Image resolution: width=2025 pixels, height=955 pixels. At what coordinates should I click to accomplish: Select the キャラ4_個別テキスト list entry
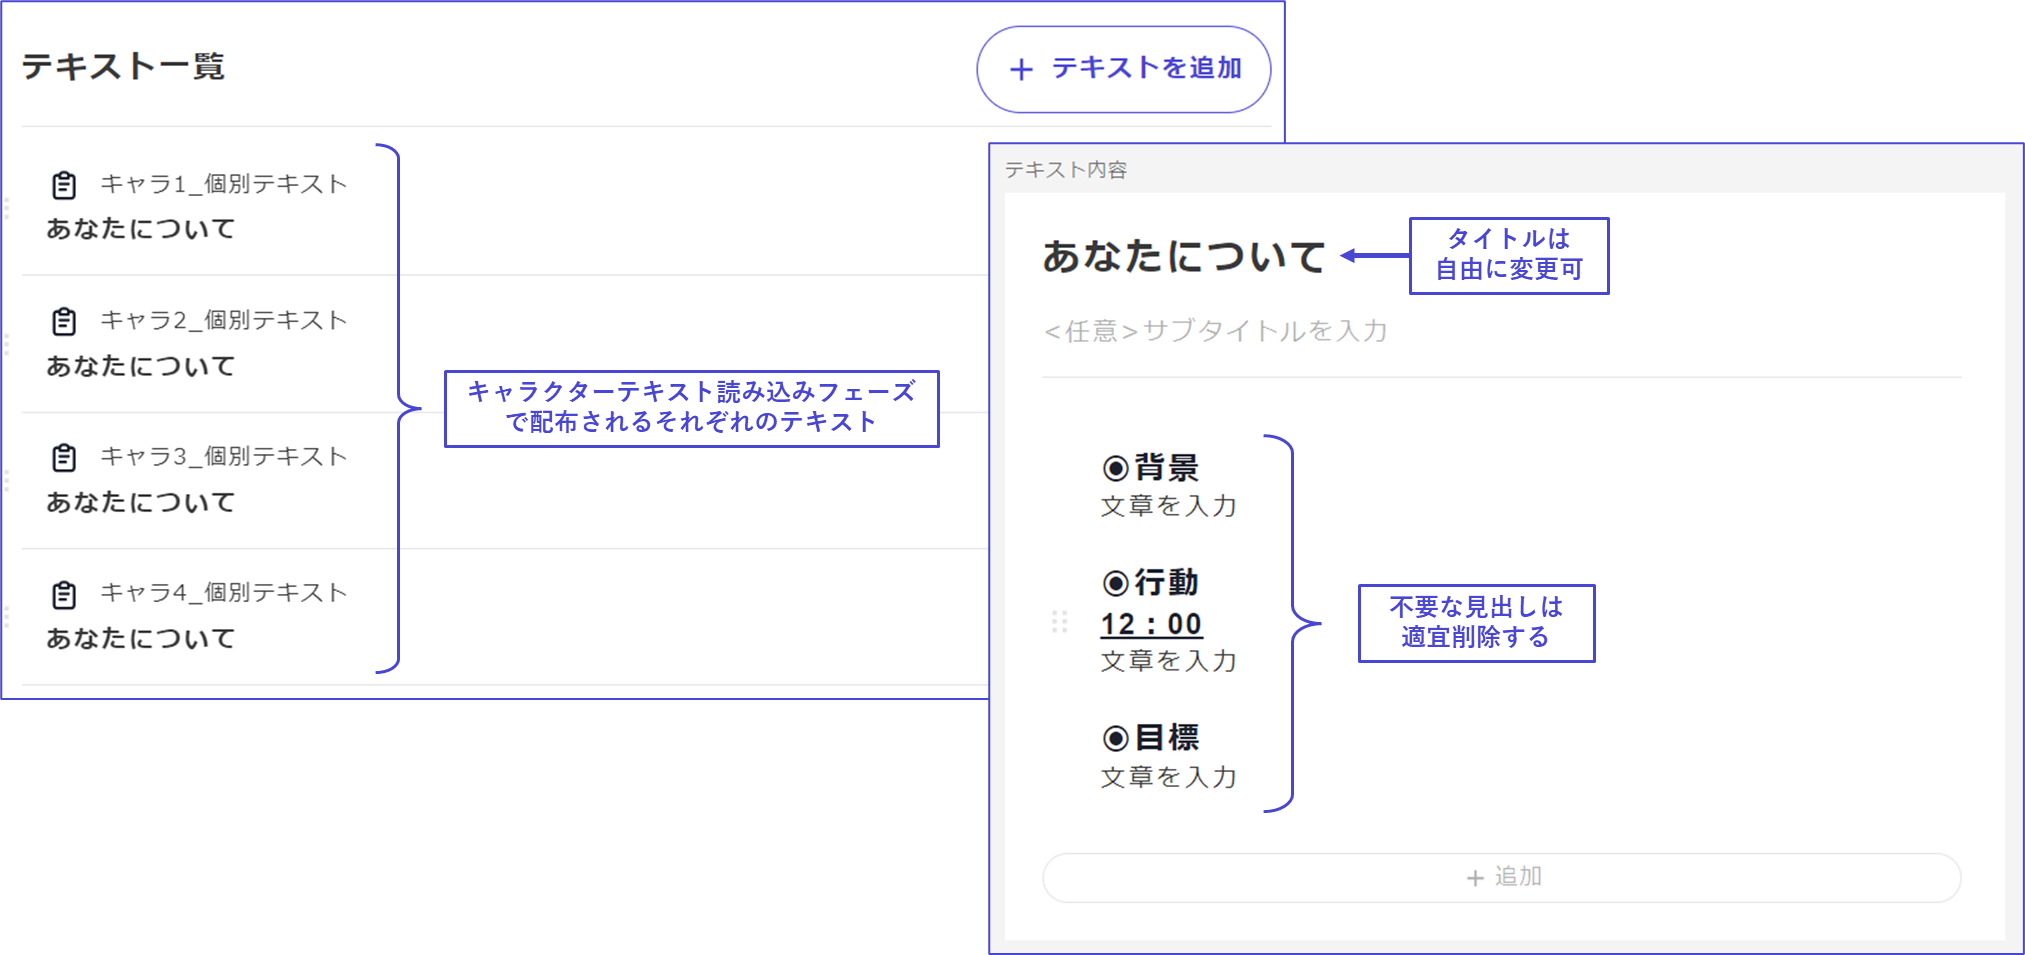200,615
